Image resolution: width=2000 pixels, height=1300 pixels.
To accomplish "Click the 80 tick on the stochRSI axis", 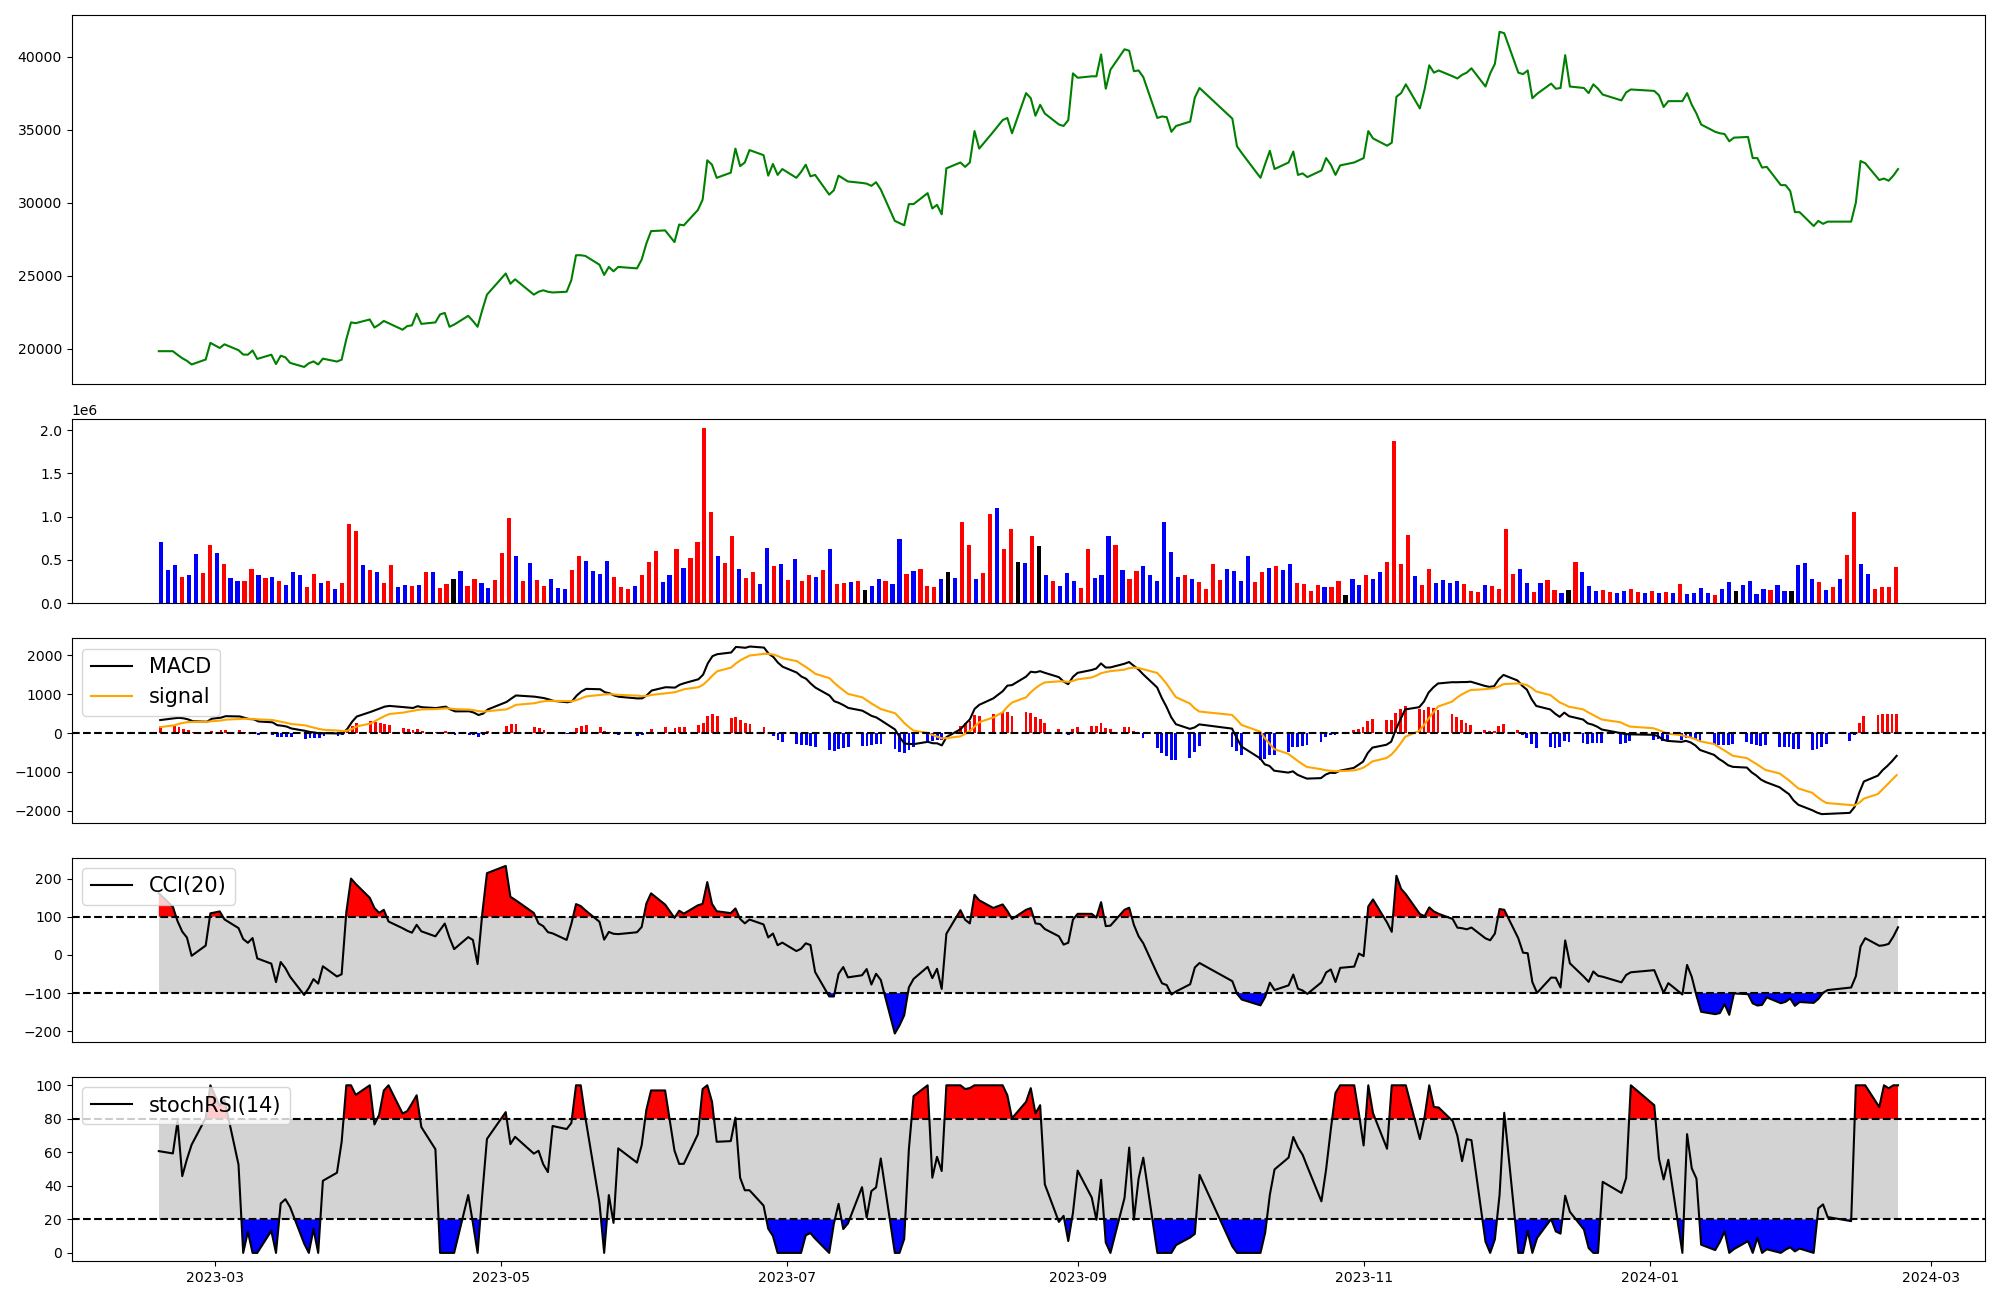I will point(53,1119).
